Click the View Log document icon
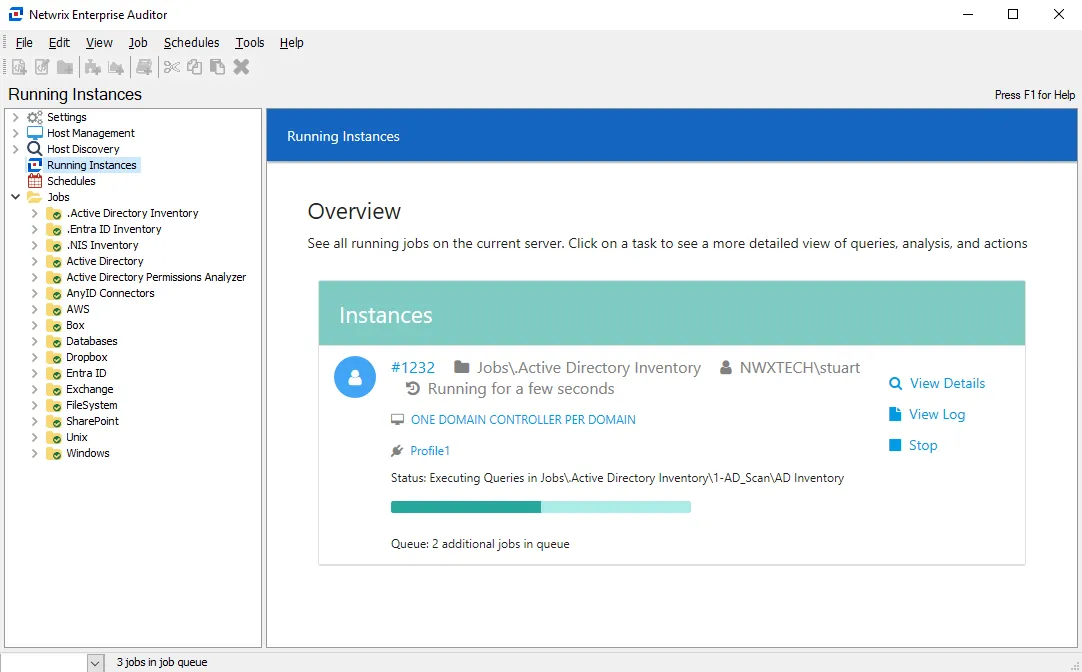1082x672 pixels. coord(895,414)
